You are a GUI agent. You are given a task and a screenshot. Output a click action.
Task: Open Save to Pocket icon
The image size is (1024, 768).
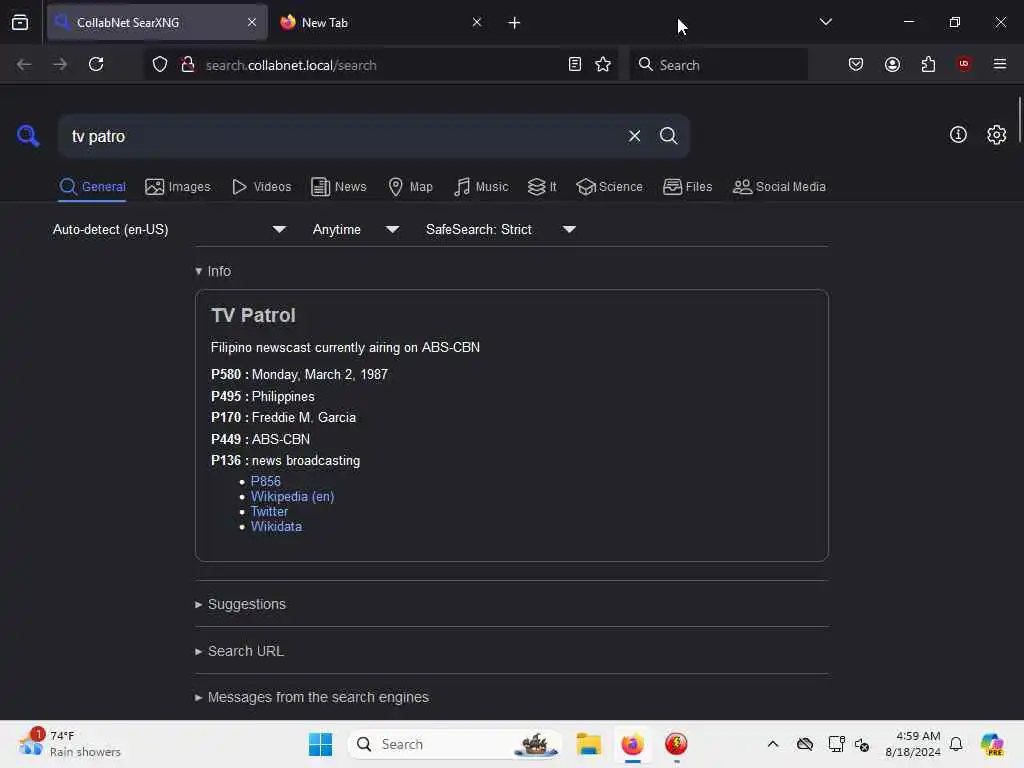click(856, 64)
